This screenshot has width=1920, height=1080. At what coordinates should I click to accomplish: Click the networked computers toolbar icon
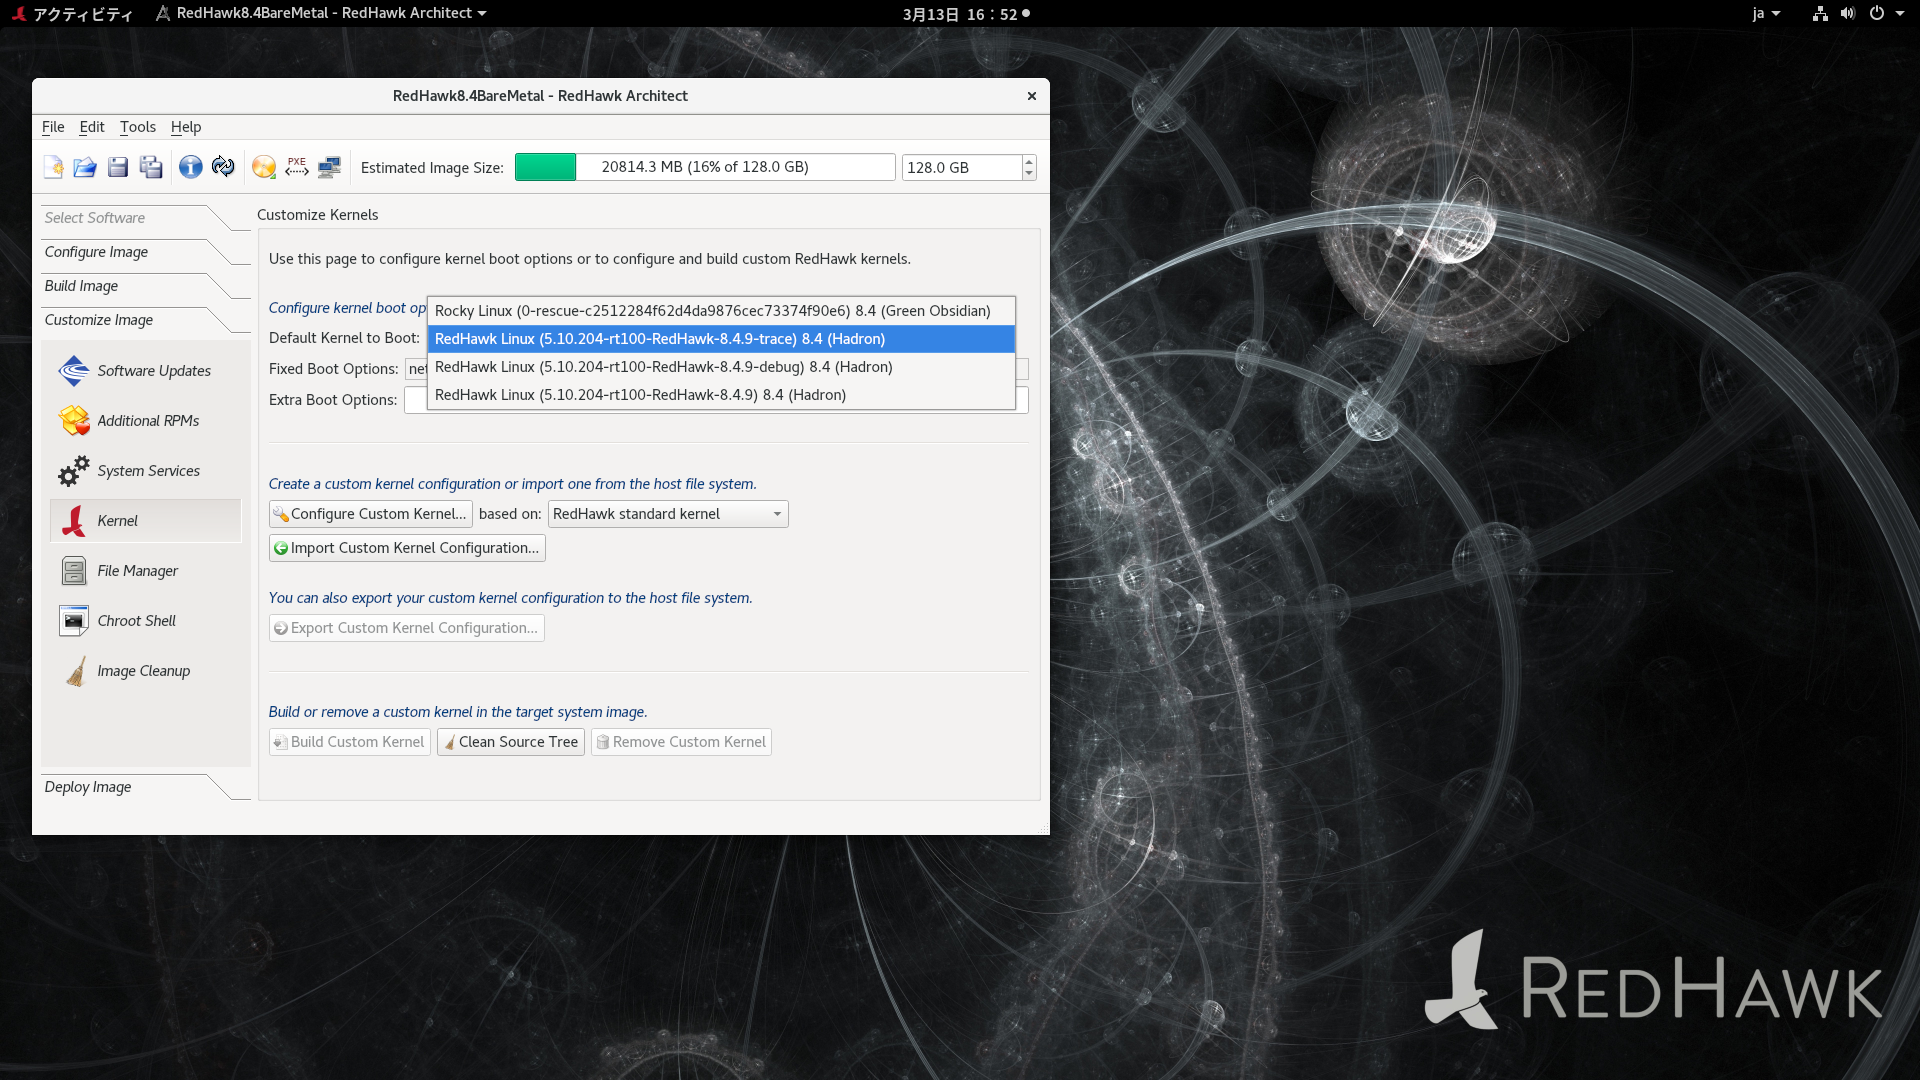[x=330, y=167]
